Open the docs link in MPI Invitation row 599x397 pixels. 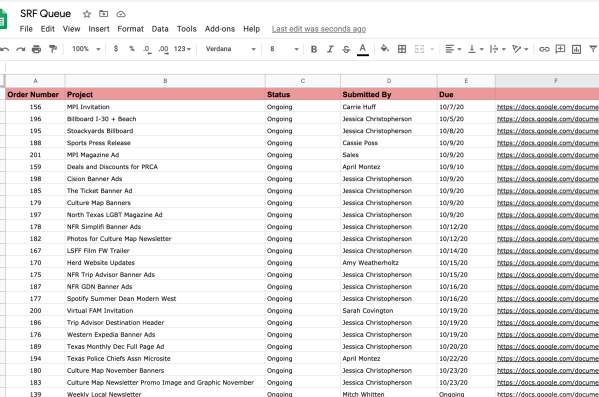(x=547, y=107)
